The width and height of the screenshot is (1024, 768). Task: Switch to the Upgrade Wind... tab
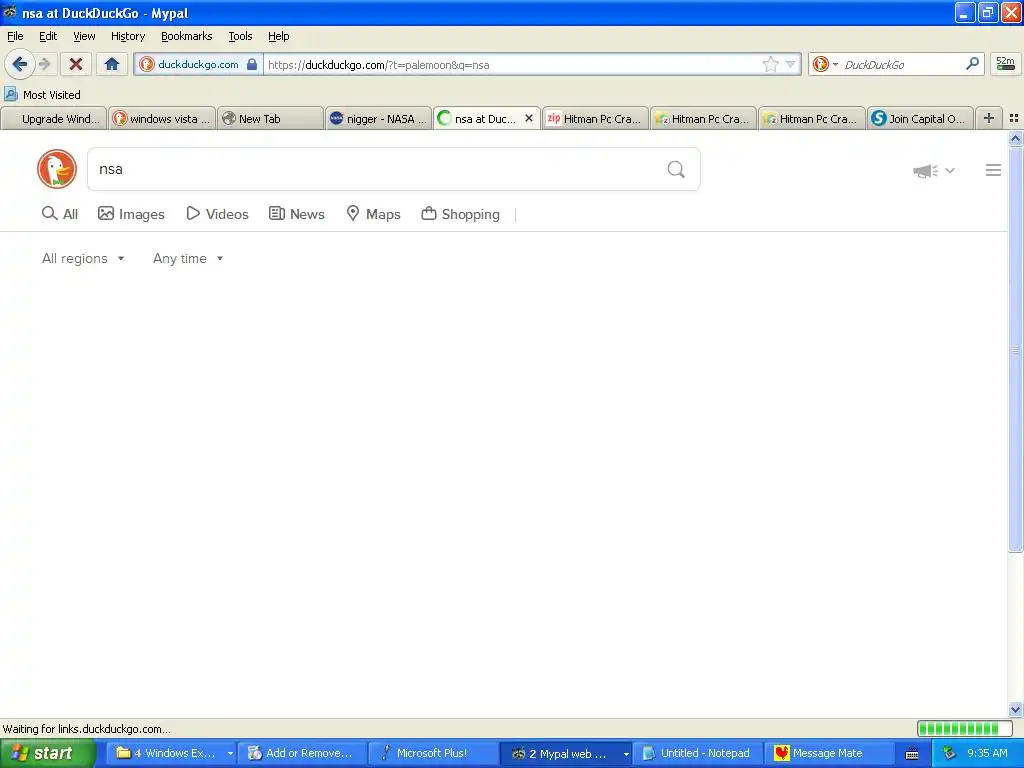[x=54, y=119]
